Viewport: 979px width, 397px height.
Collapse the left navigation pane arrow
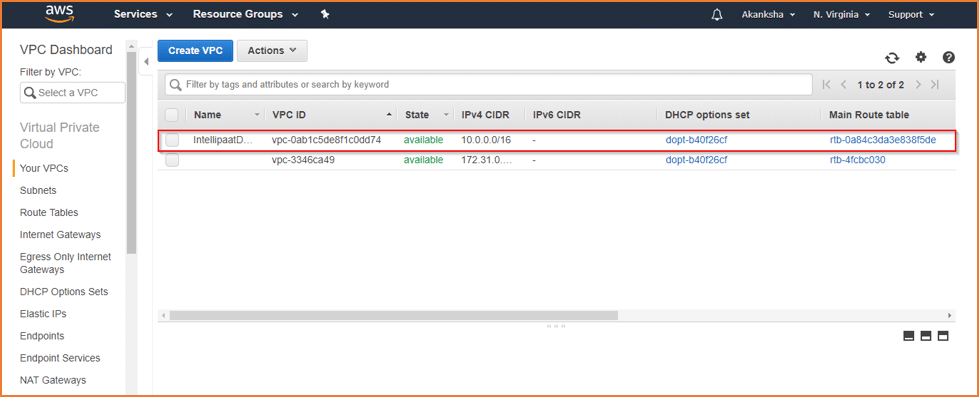pyautogui.click(x=146, y=61)
